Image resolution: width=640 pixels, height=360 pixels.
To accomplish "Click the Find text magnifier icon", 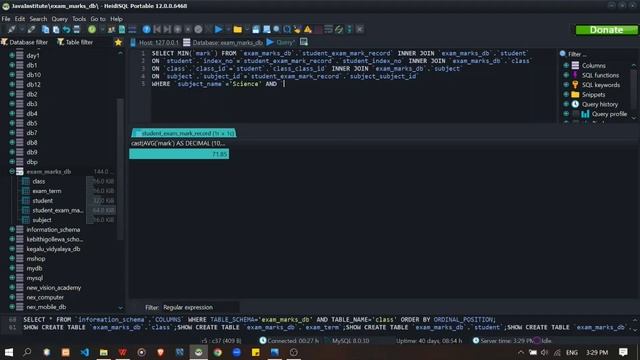I will (277, 29).
